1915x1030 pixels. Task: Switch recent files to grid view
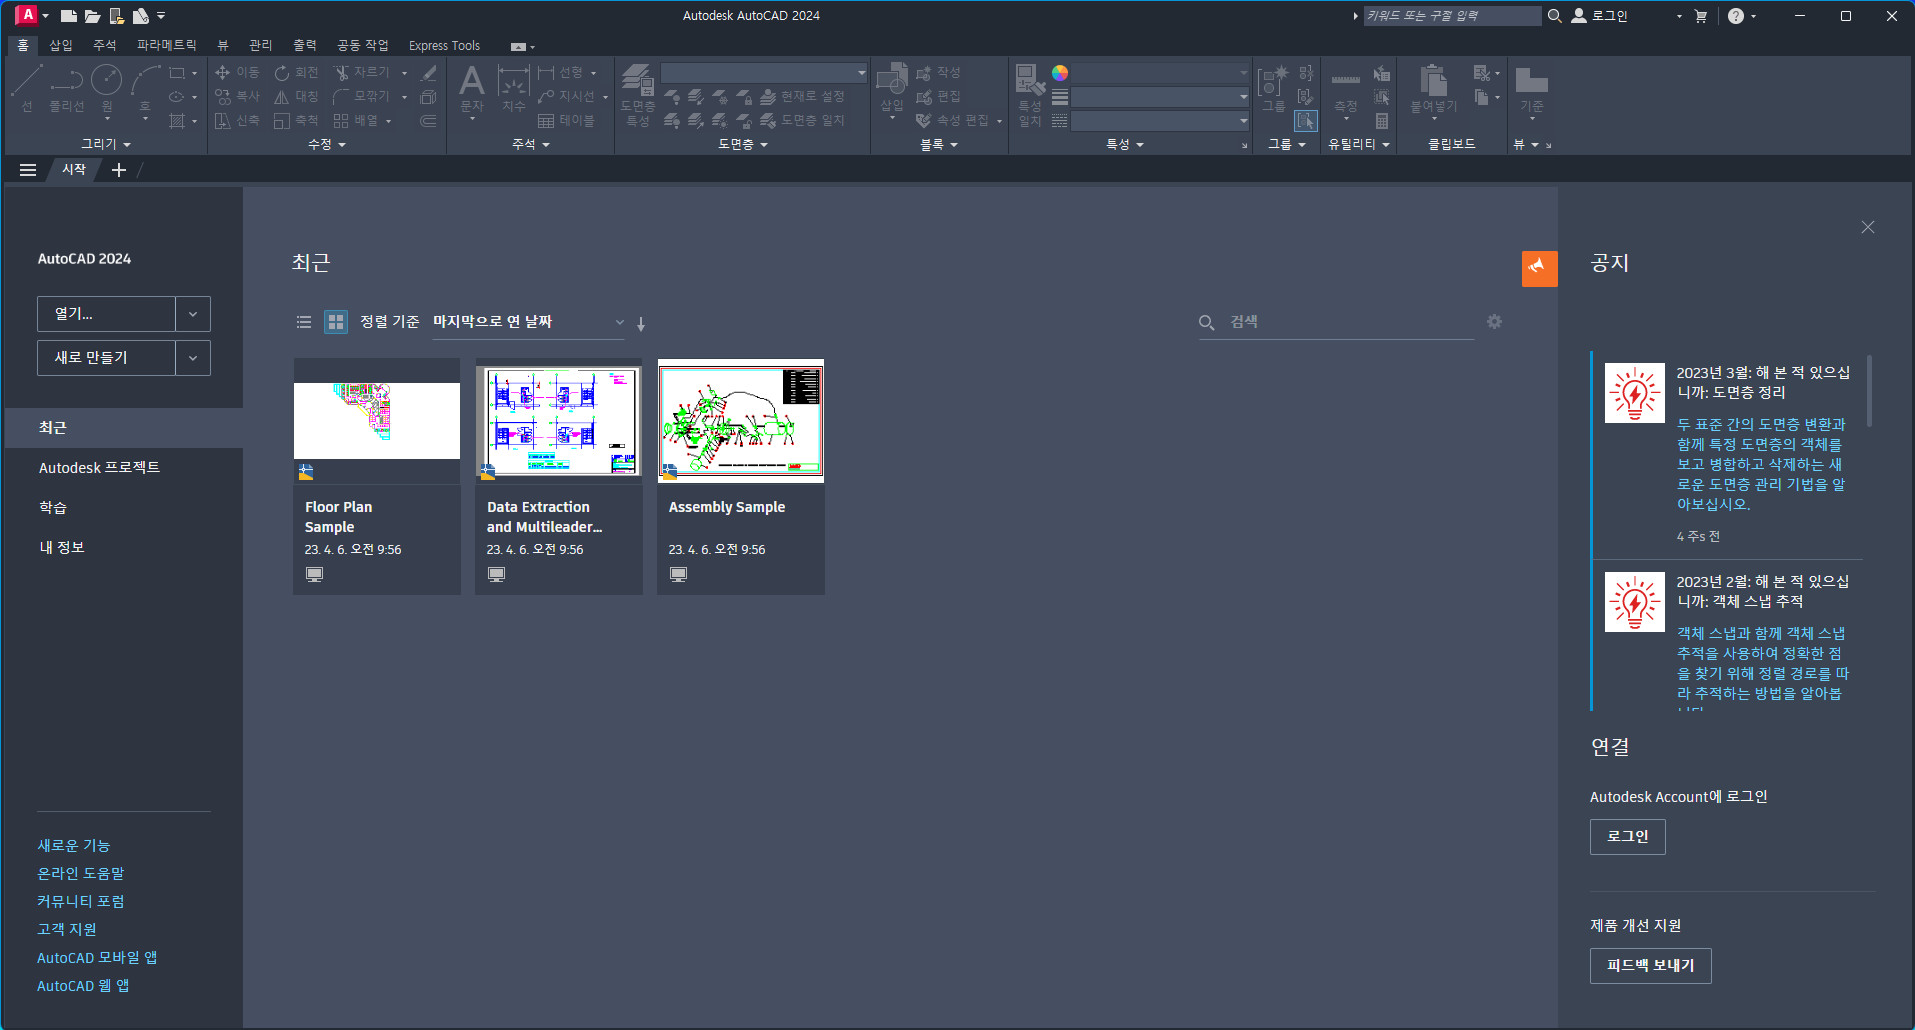[336, 322]
